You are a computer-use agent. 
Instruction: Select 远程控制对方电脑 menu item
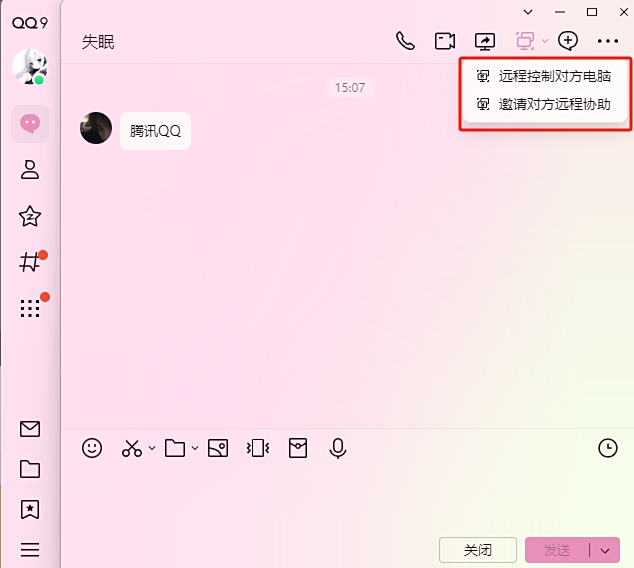point(554,76)
